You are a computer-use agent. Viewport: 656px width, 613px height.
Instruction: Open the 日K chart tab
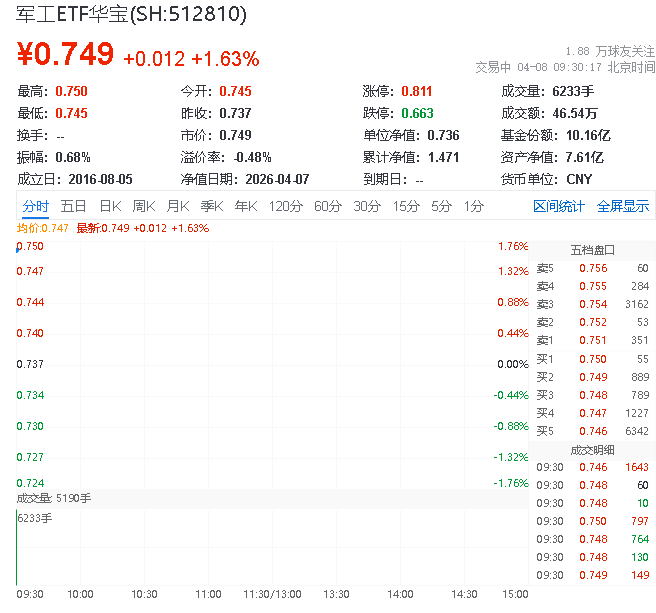click(x=110, y=206)
